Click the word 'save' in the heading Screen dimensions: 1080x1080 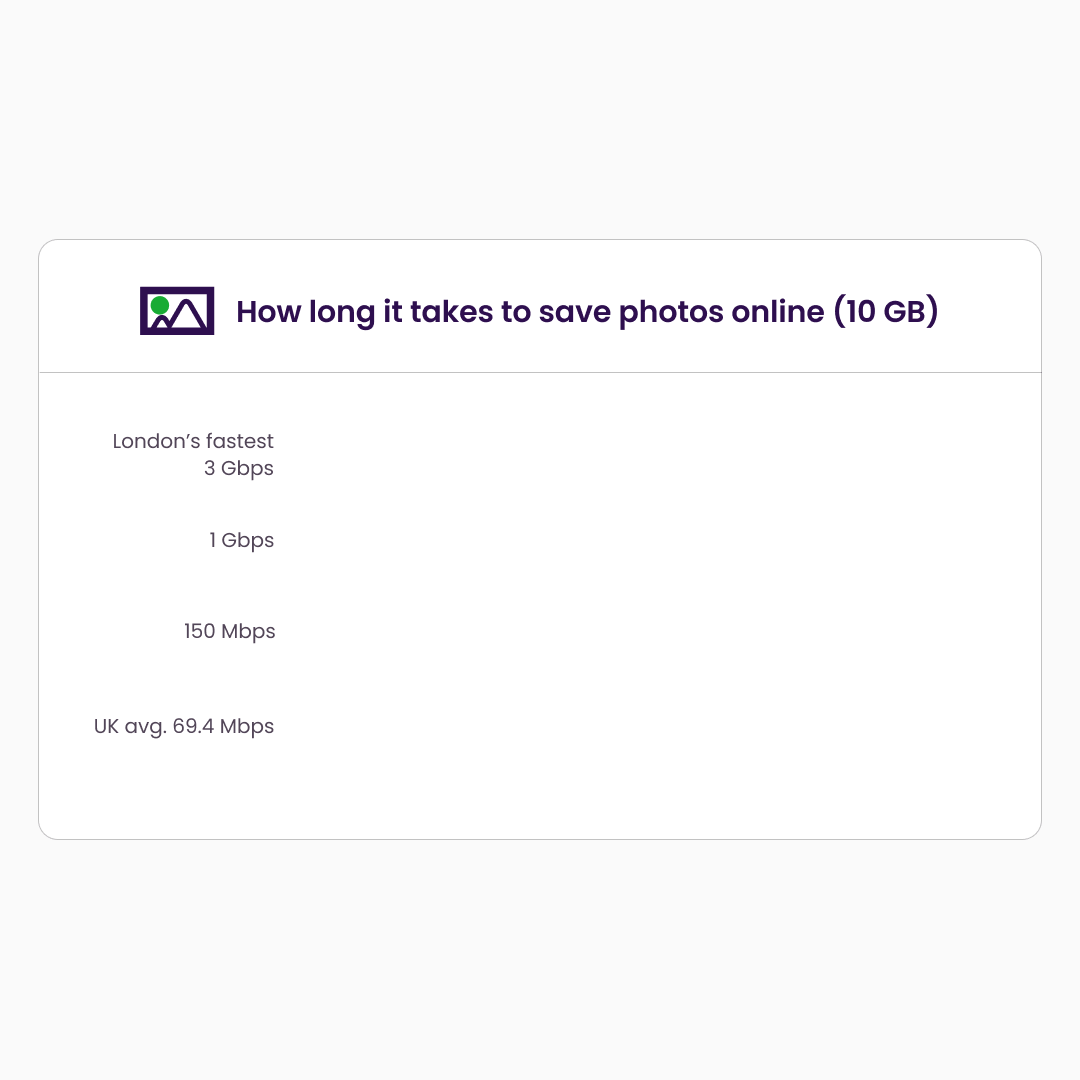pyautogui.click(x=574, y=313)
